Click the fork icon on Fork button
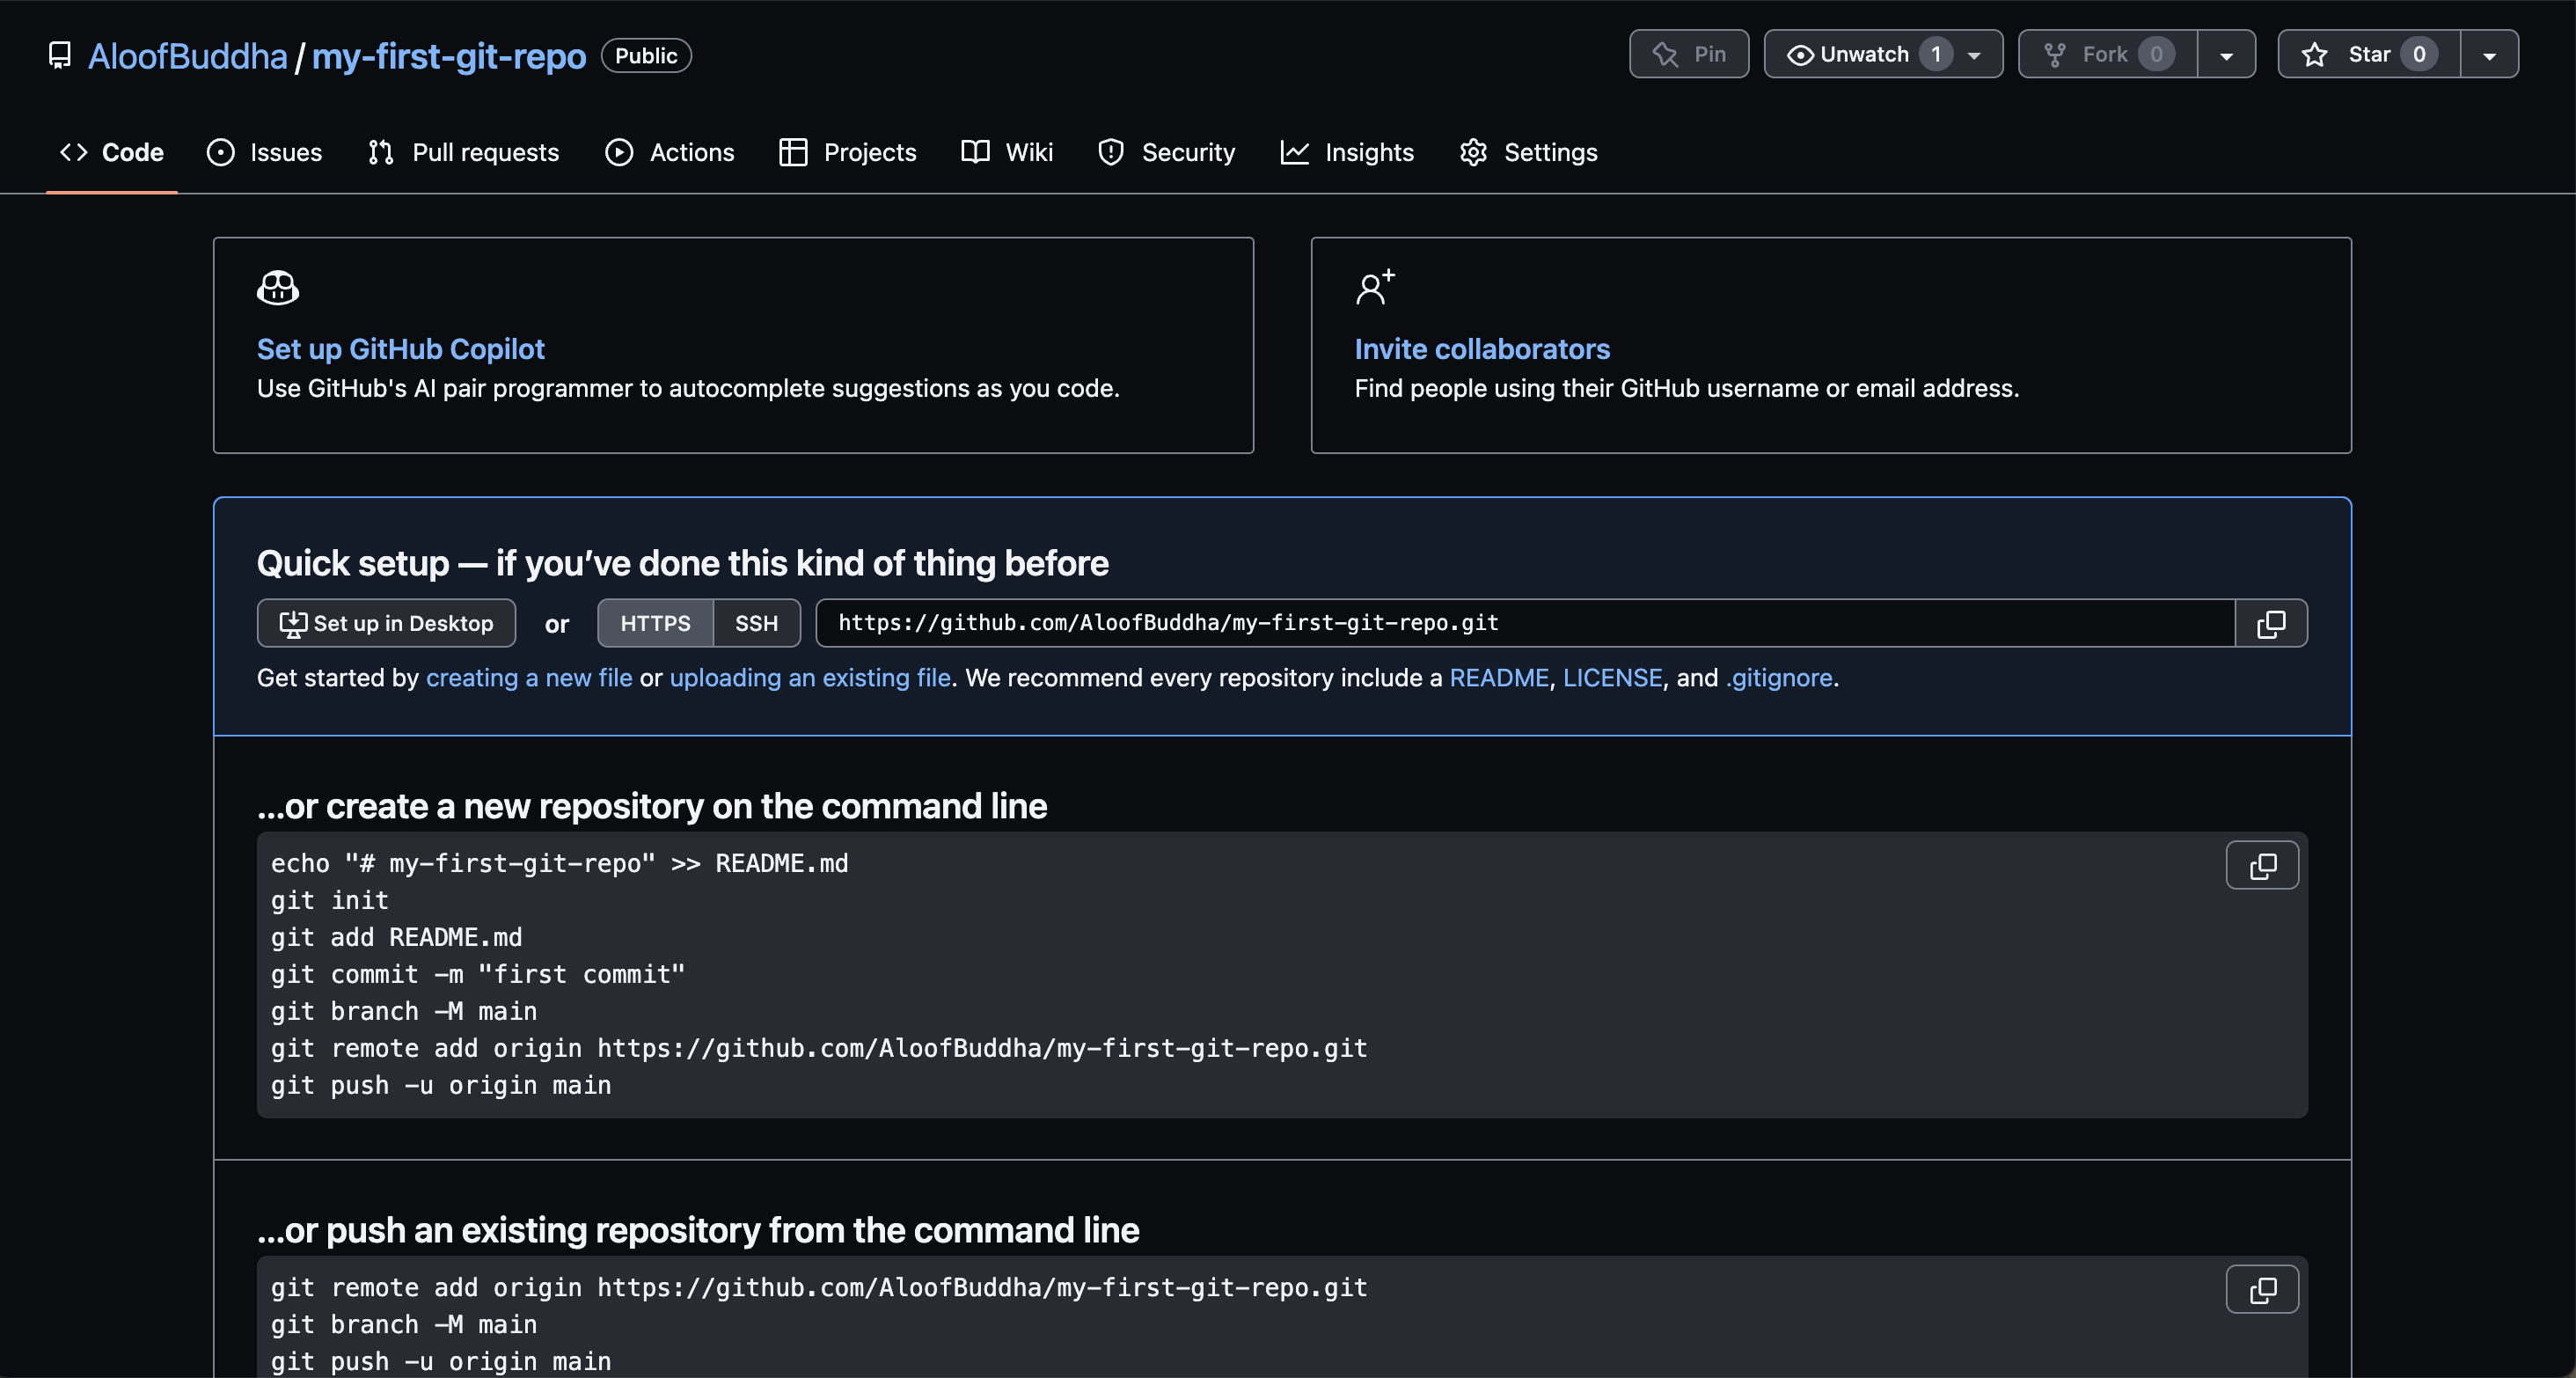This screenshot has height=1378, width=2576. (x=2055, y=54)
